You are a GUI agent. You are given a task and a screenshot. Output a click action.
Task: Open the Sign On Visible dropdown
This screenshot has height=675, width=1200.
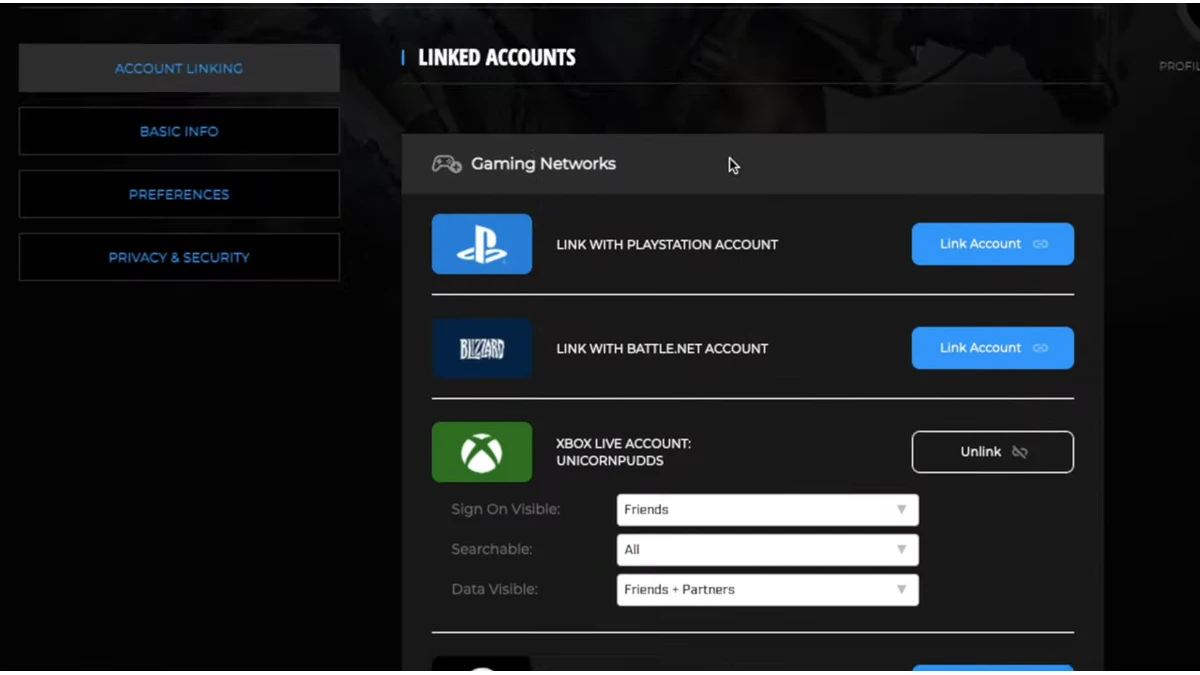(767, 509)
